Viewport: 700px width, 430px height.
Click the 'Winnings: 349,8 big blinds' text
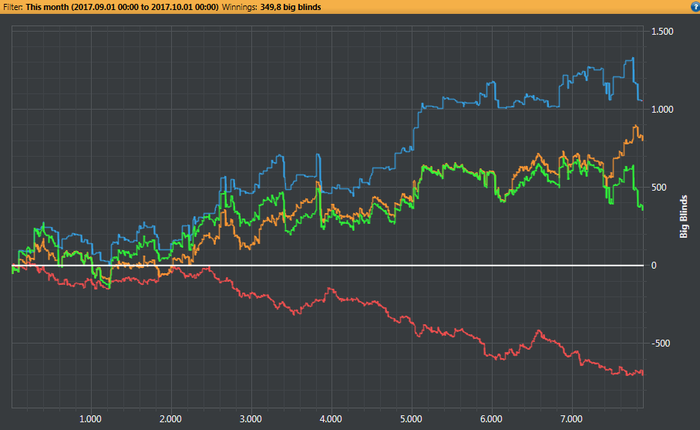coord(271,7)
